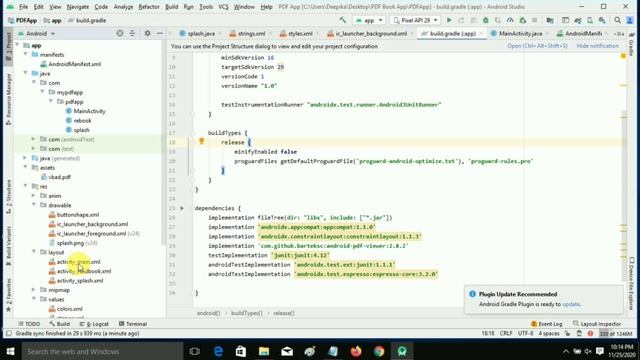
Task: Open the app run configuration dropdown
Action: 369,20
